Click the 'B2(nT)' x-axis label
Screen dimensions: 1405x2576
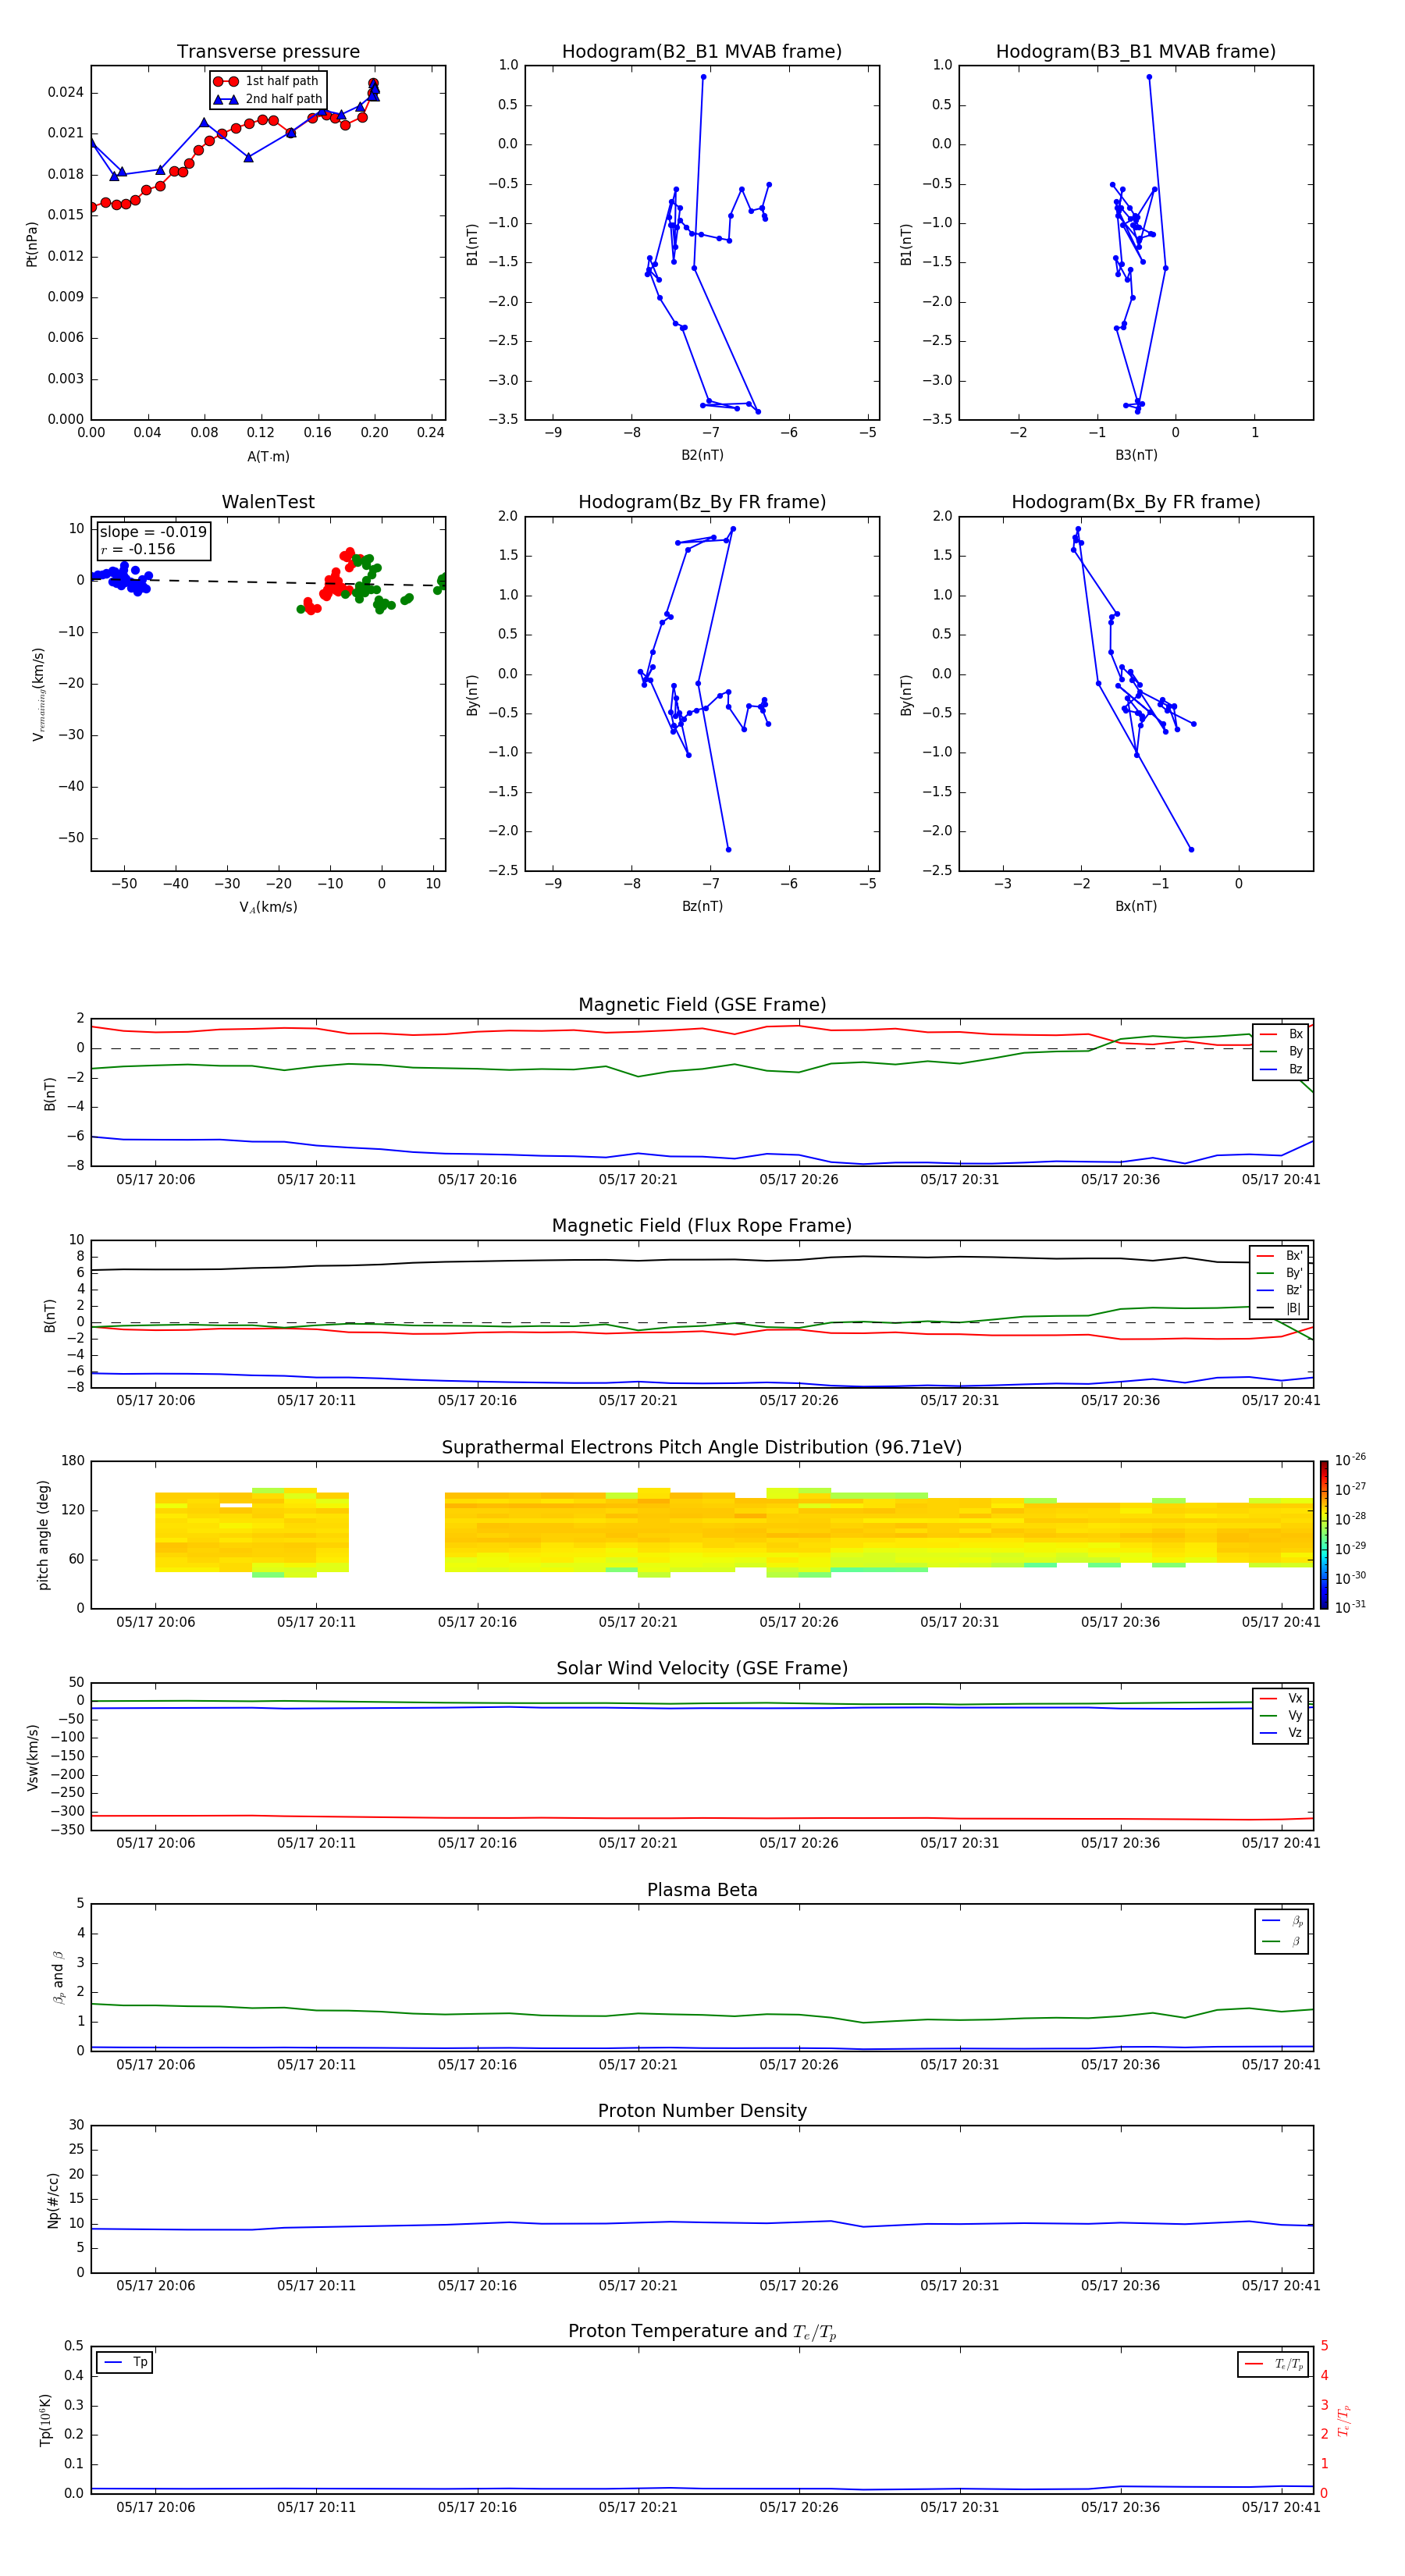pyautogui.click(x=702, y=455)
